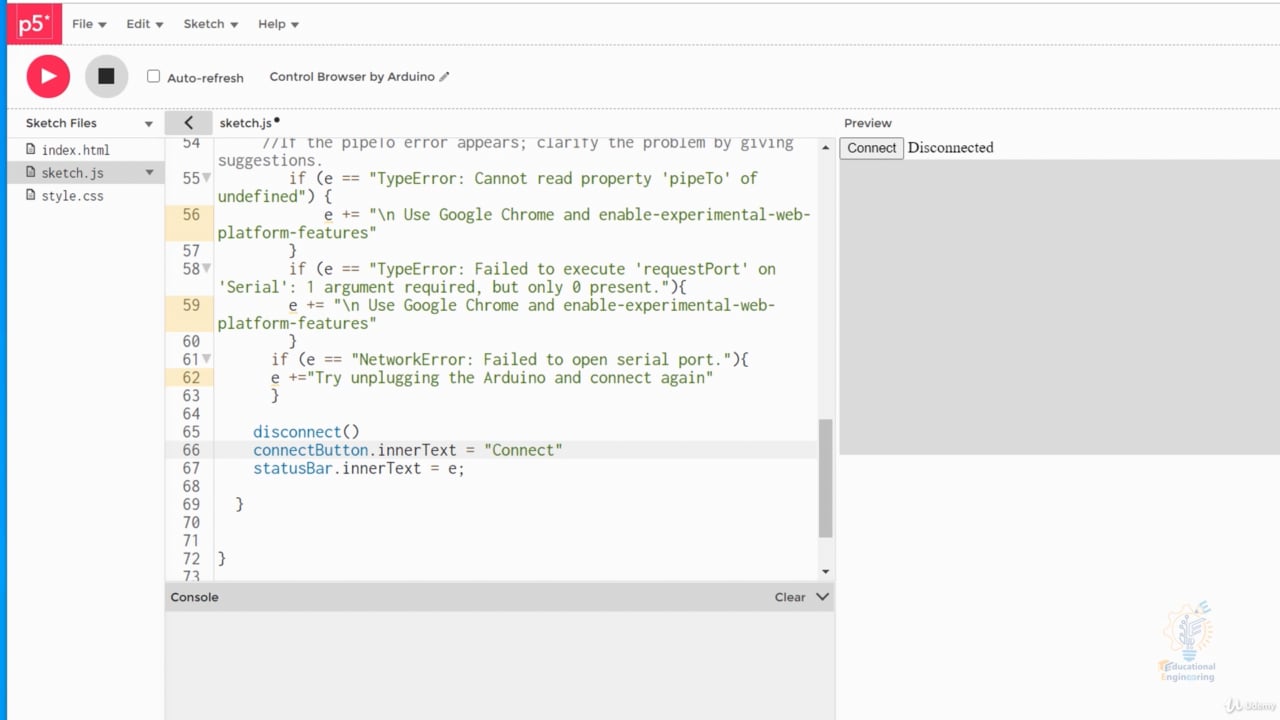Place cursor on line 66 connectButton code
Viewport: 1280px width, 720px height.
coord(408,450)
